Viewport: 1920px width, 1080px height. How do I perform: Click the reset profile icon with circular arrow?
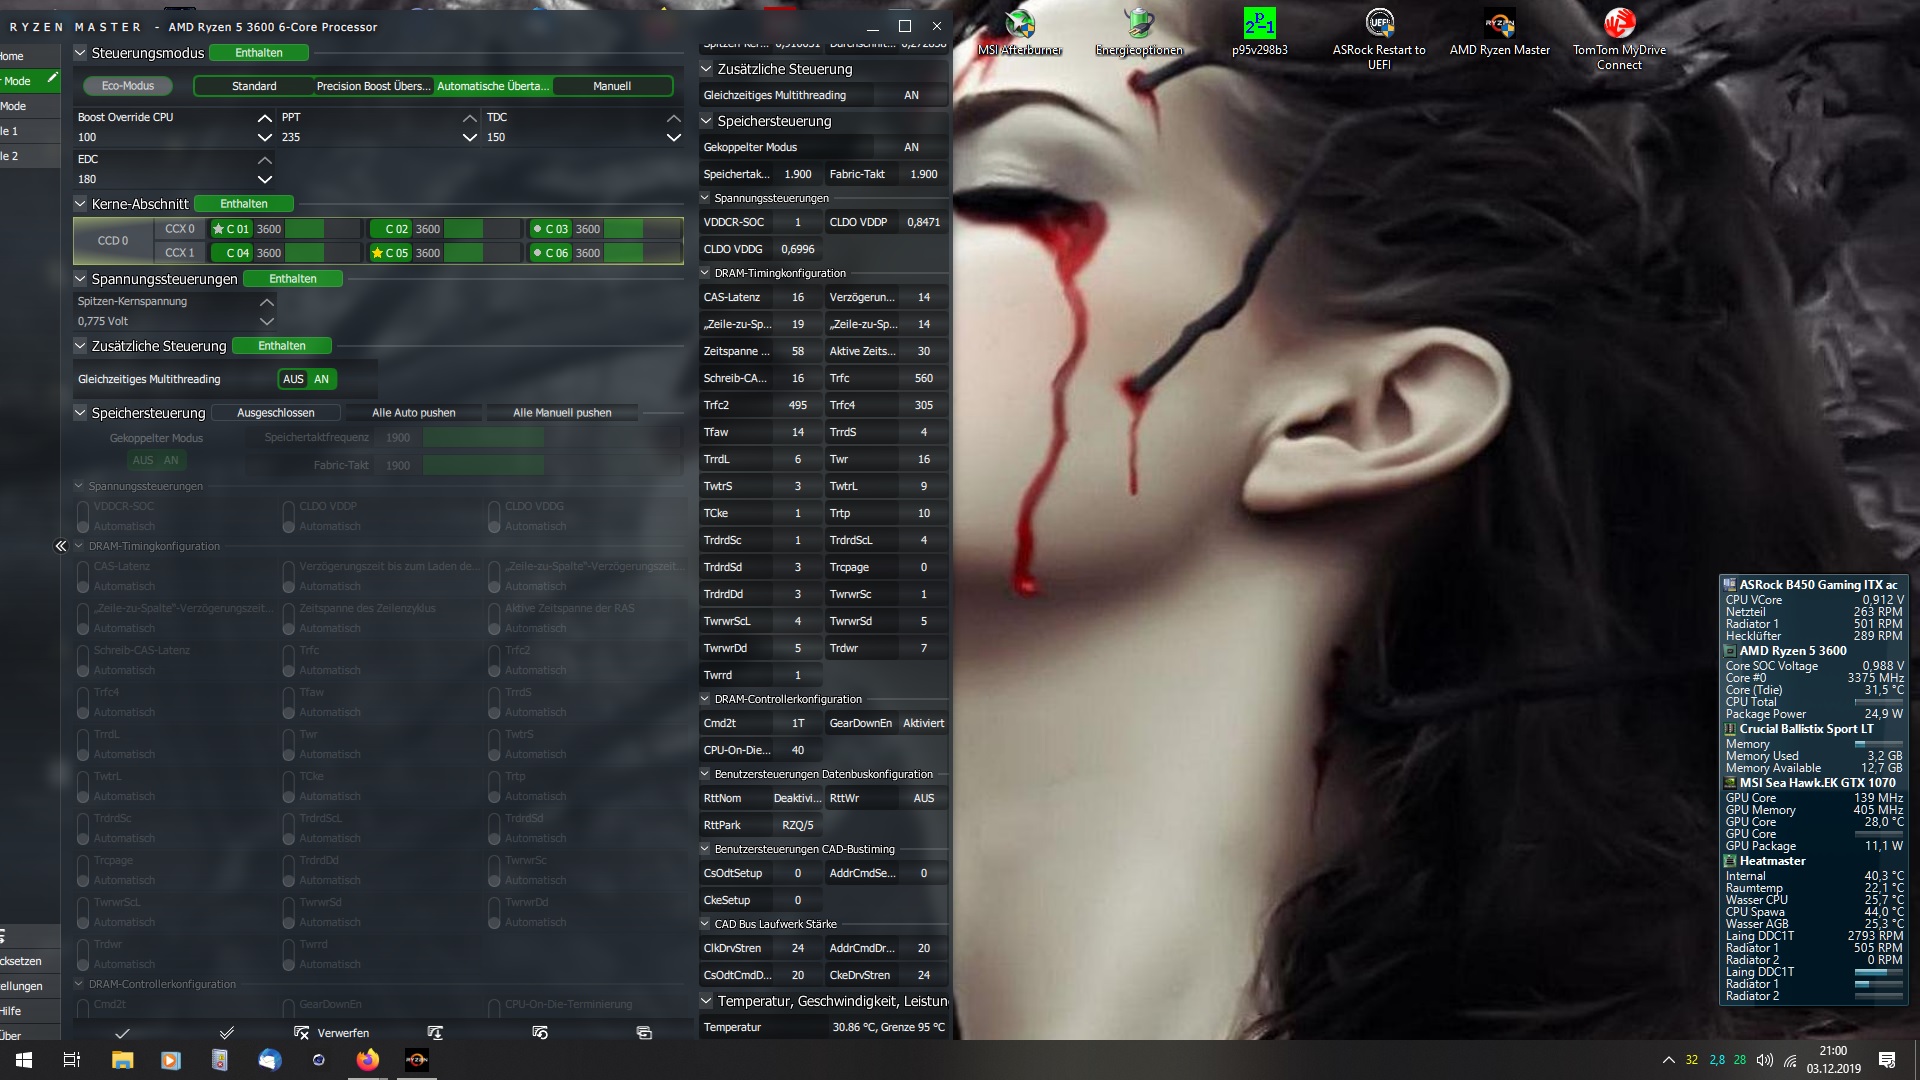pyautogui.click(x=540, y=1033)
